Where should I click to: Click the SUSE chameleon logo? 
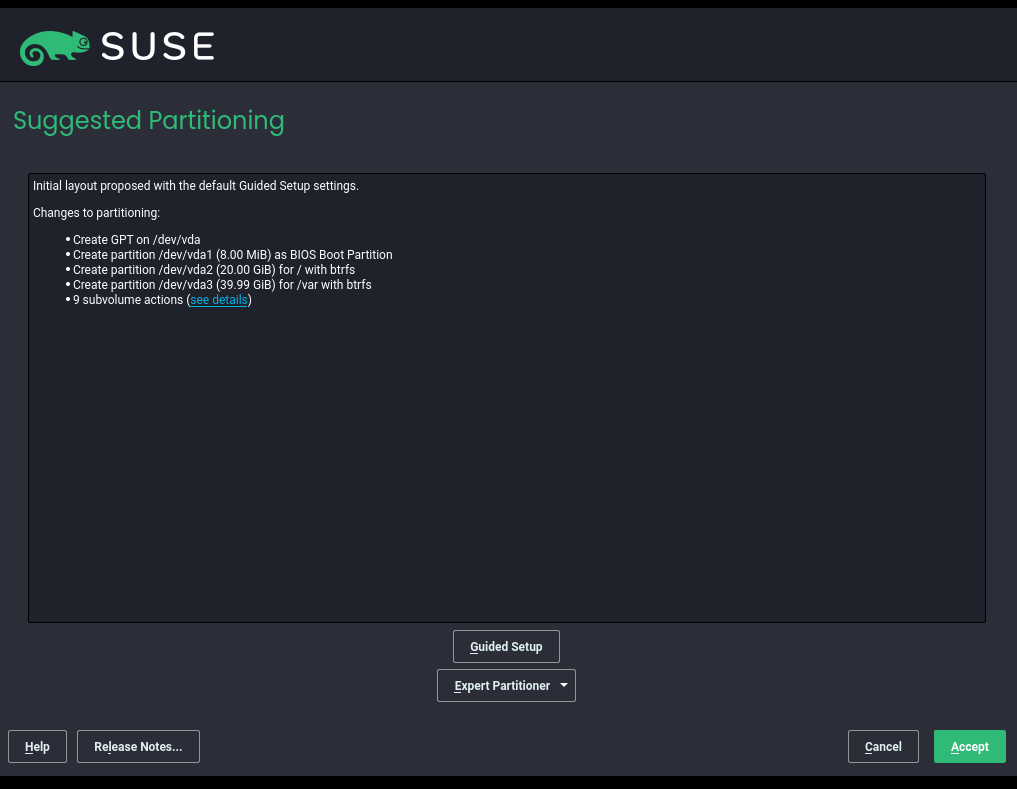(55, 45)
